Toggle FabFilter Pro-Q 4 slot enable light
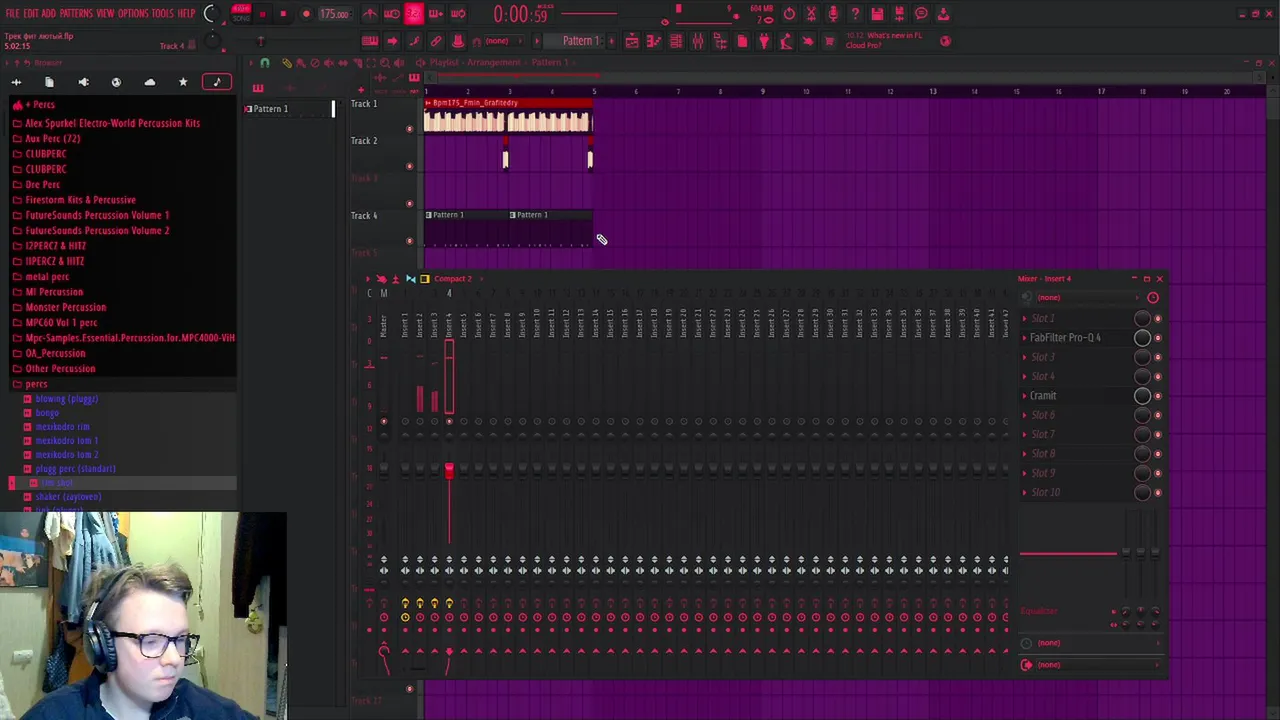Screen dimensions: 1280x720 (x=1158, y=338)
